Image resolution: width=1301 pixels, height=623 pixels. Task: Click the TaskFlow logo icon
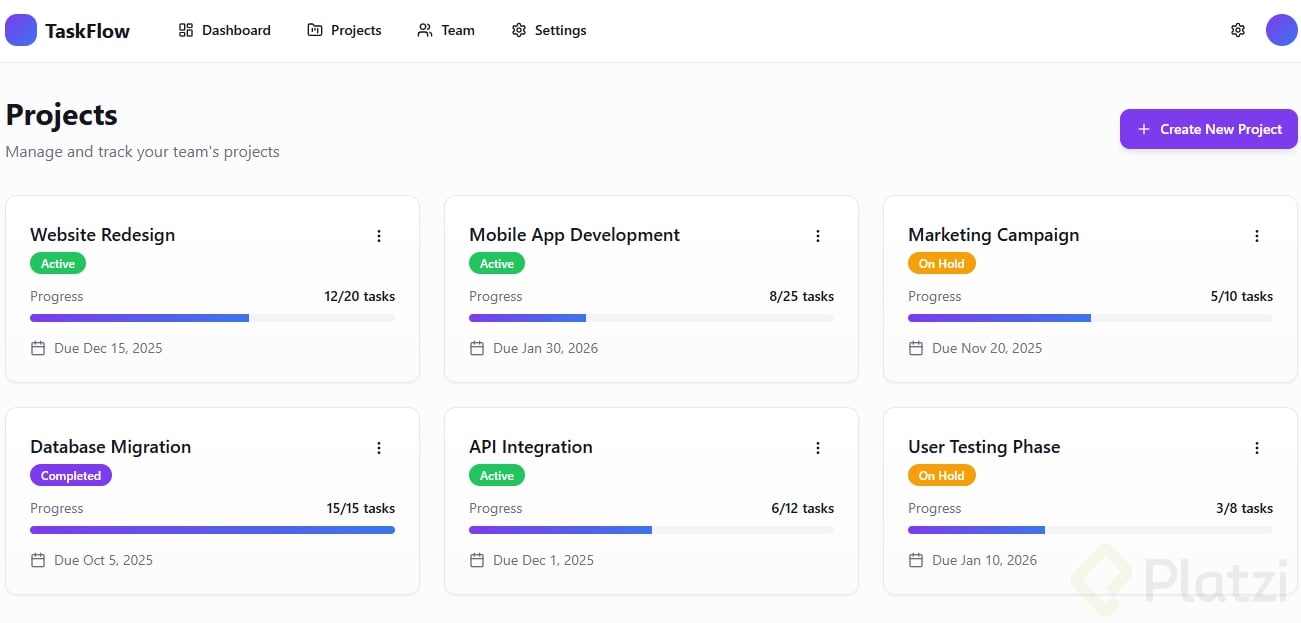tap(21, 30)
